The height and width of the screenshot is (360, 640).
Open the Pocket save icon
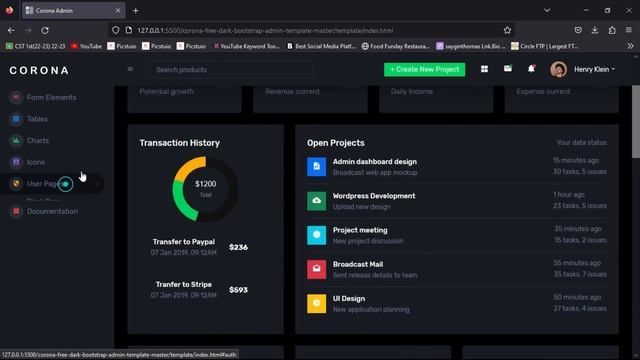click(578, 30)
